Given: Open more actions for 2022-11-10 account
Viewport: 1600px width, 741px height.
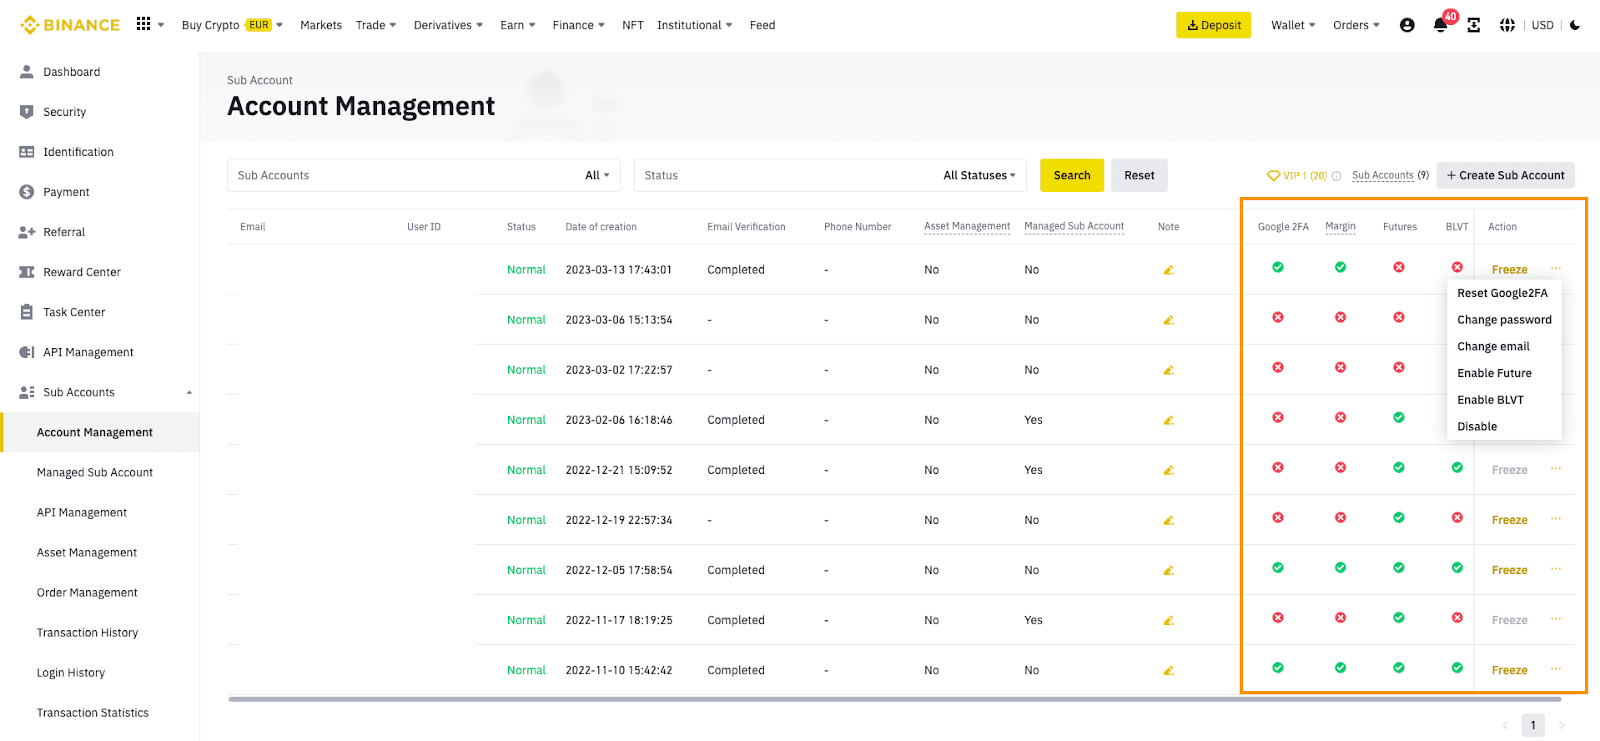Looking at the screenshot, I should pos(1556,669).
